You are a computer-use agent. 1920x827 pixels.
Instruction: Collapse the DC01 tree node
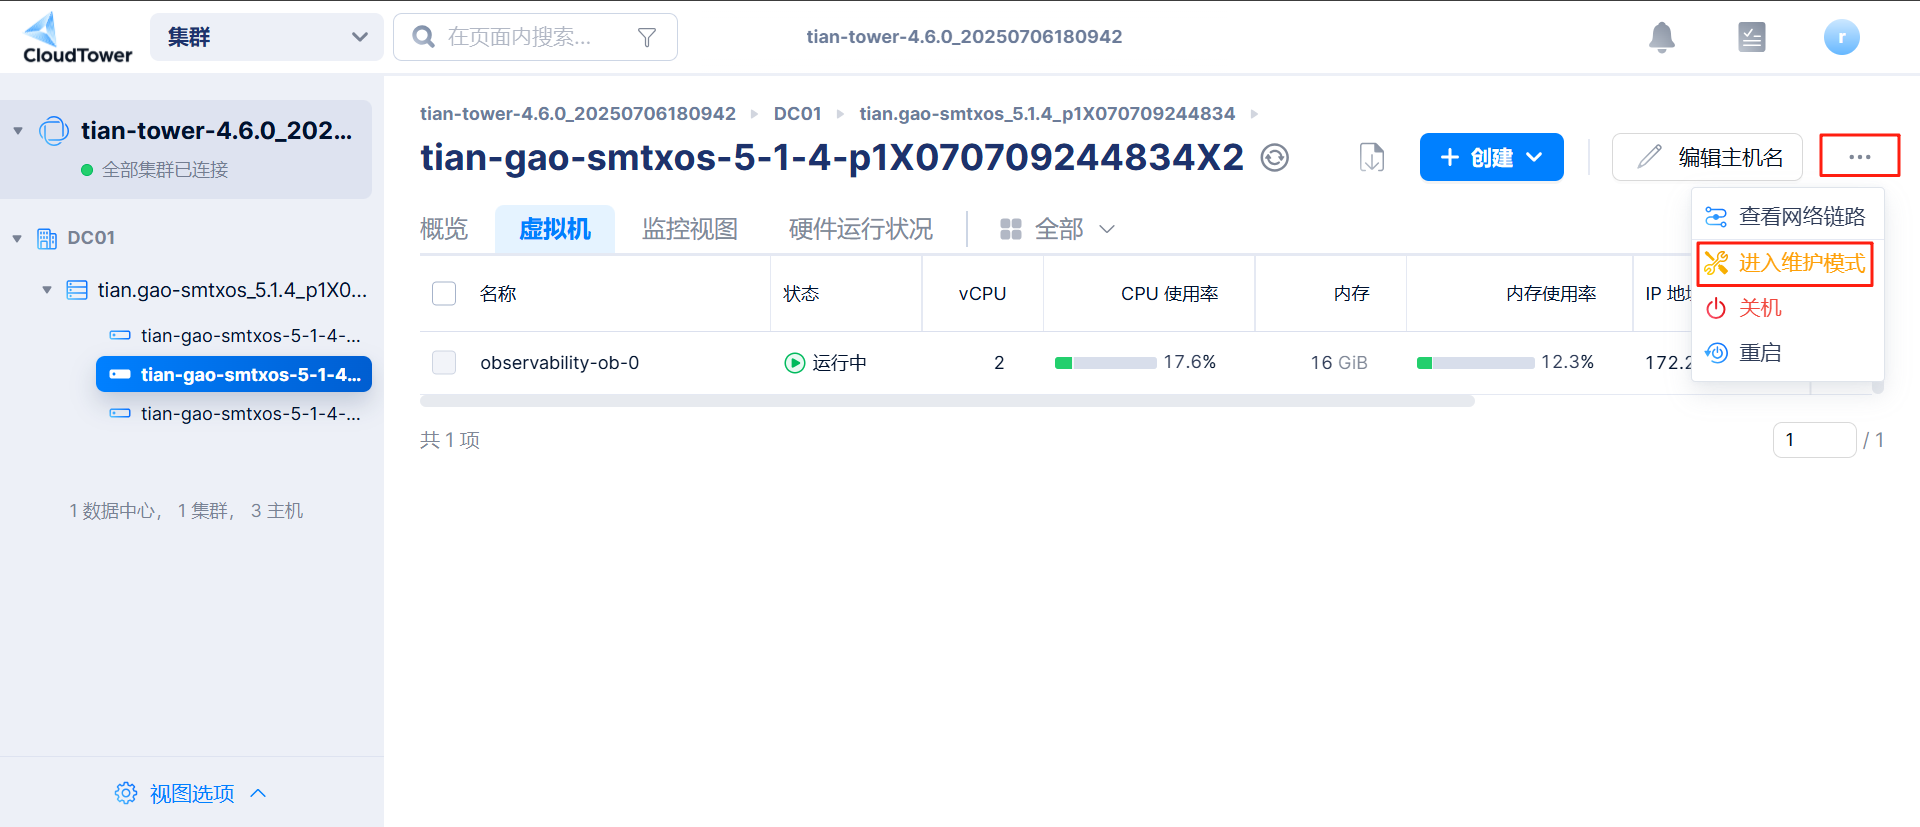[x=17, y=238]
